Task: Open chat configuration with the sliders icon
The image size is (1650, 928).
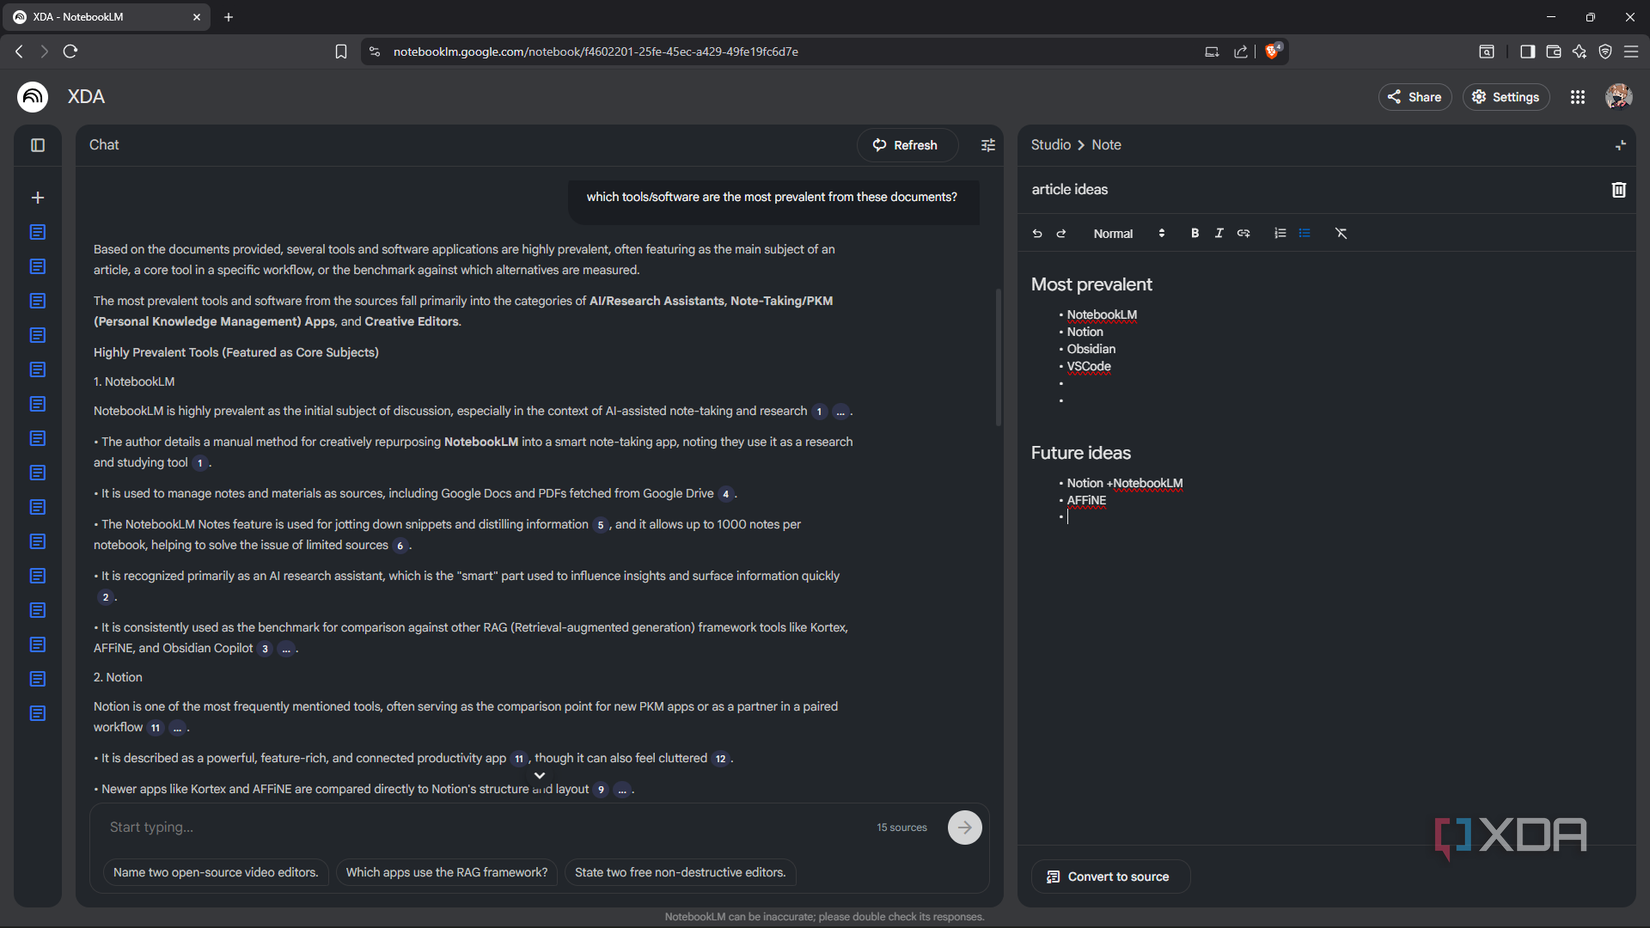Action: click(988, 145)
